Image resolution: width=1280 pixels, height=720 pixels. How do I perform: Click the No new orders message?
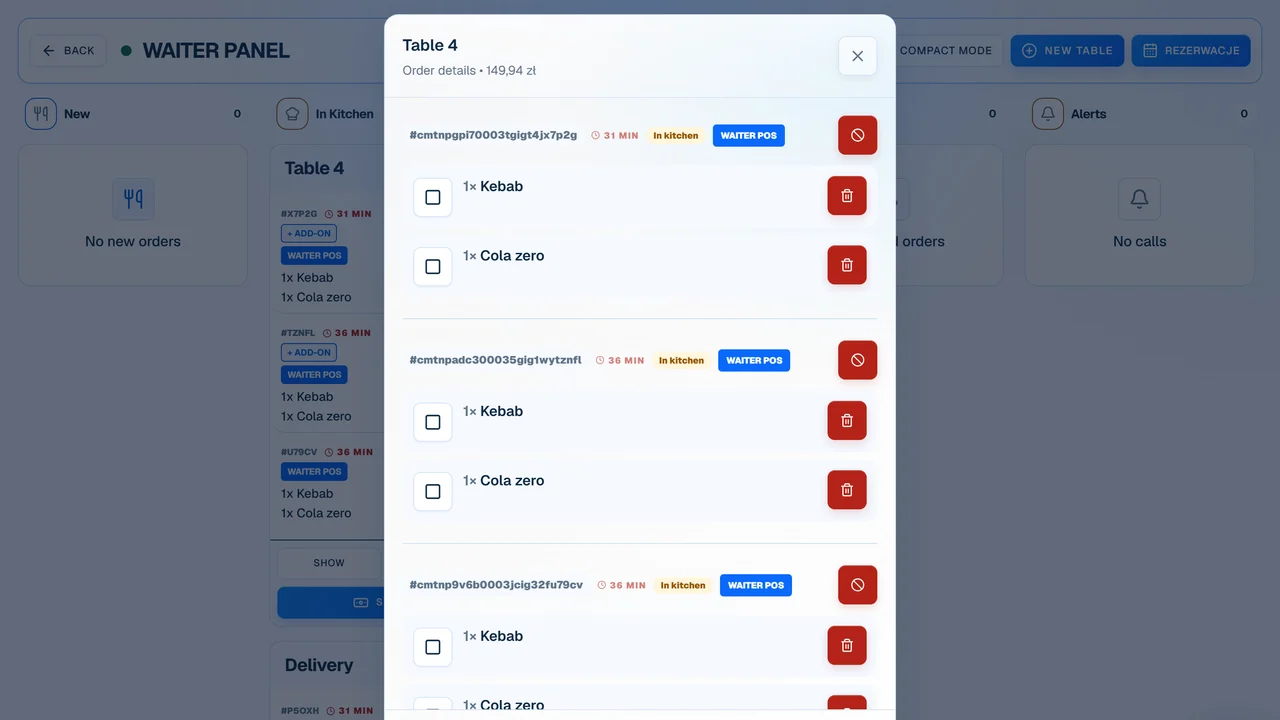click(133, 241)
